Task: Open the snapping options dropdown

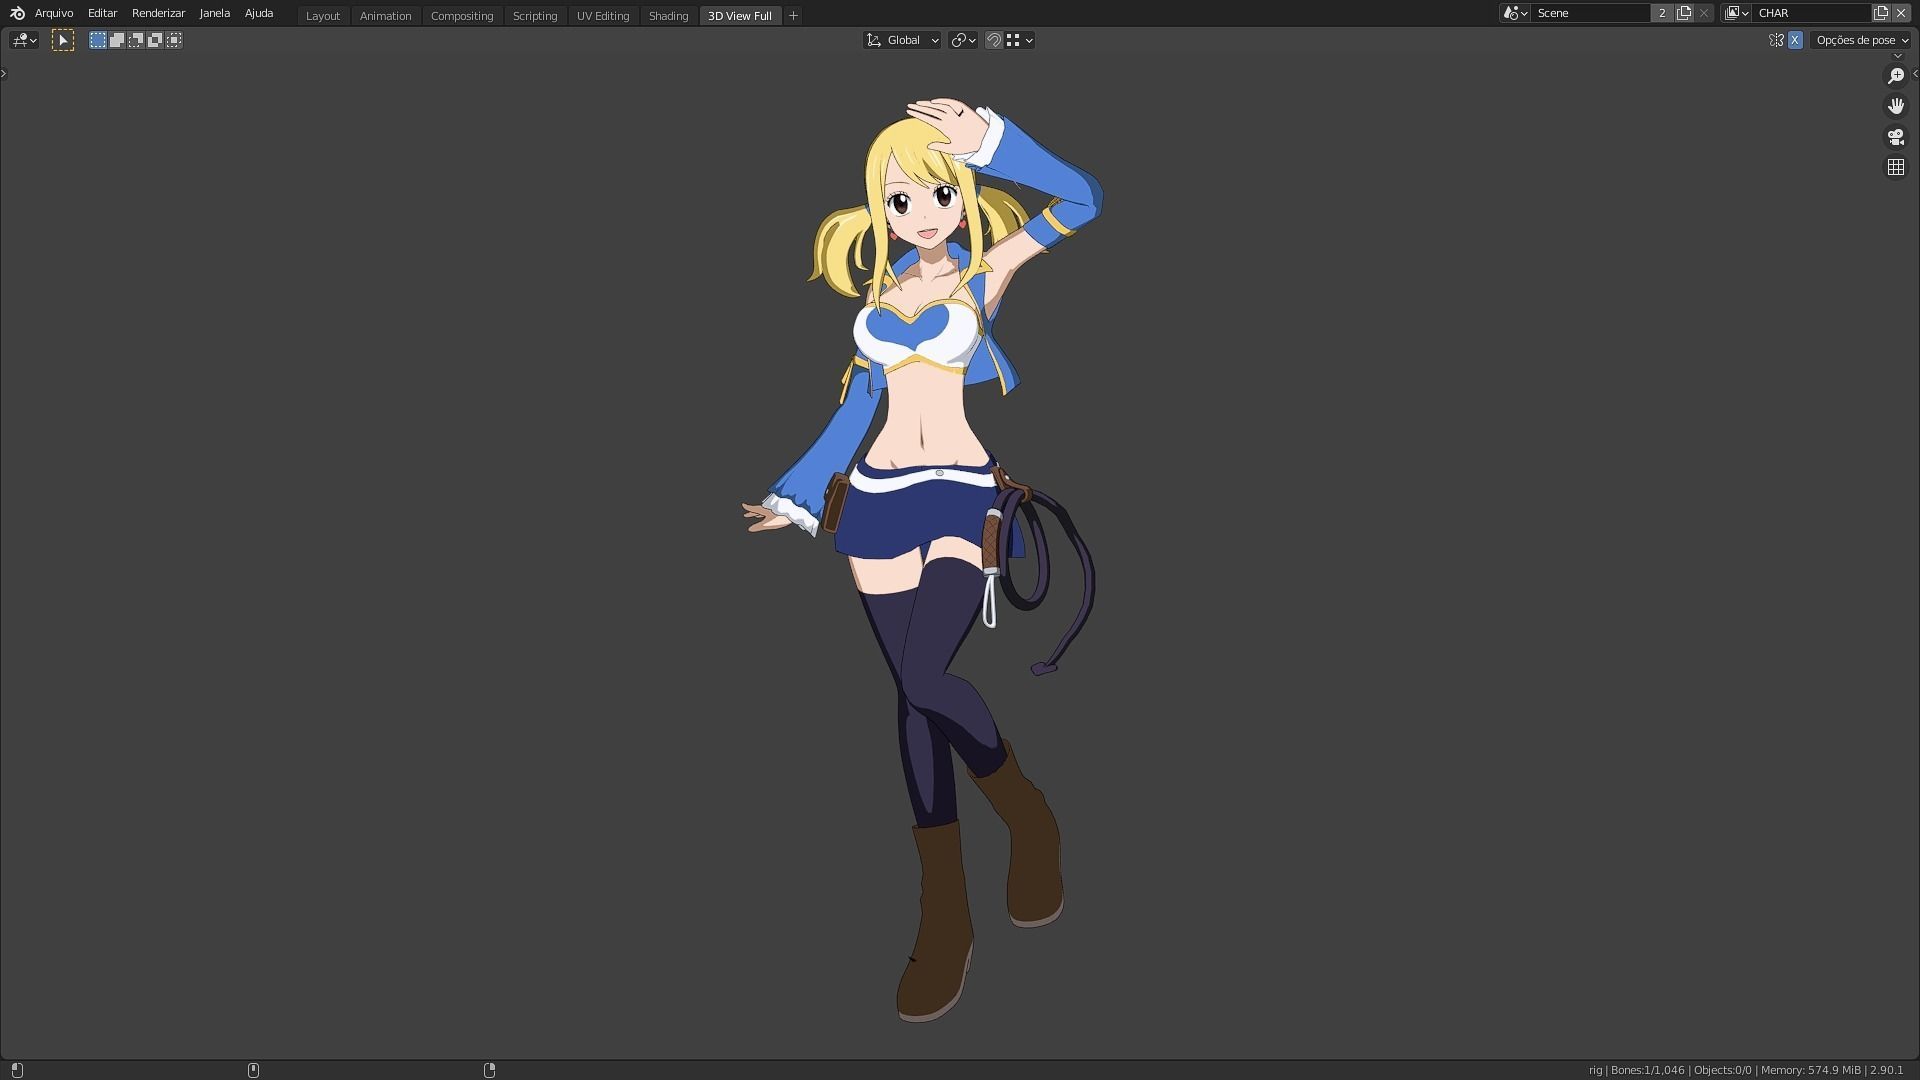Action: pos(1020,40)
